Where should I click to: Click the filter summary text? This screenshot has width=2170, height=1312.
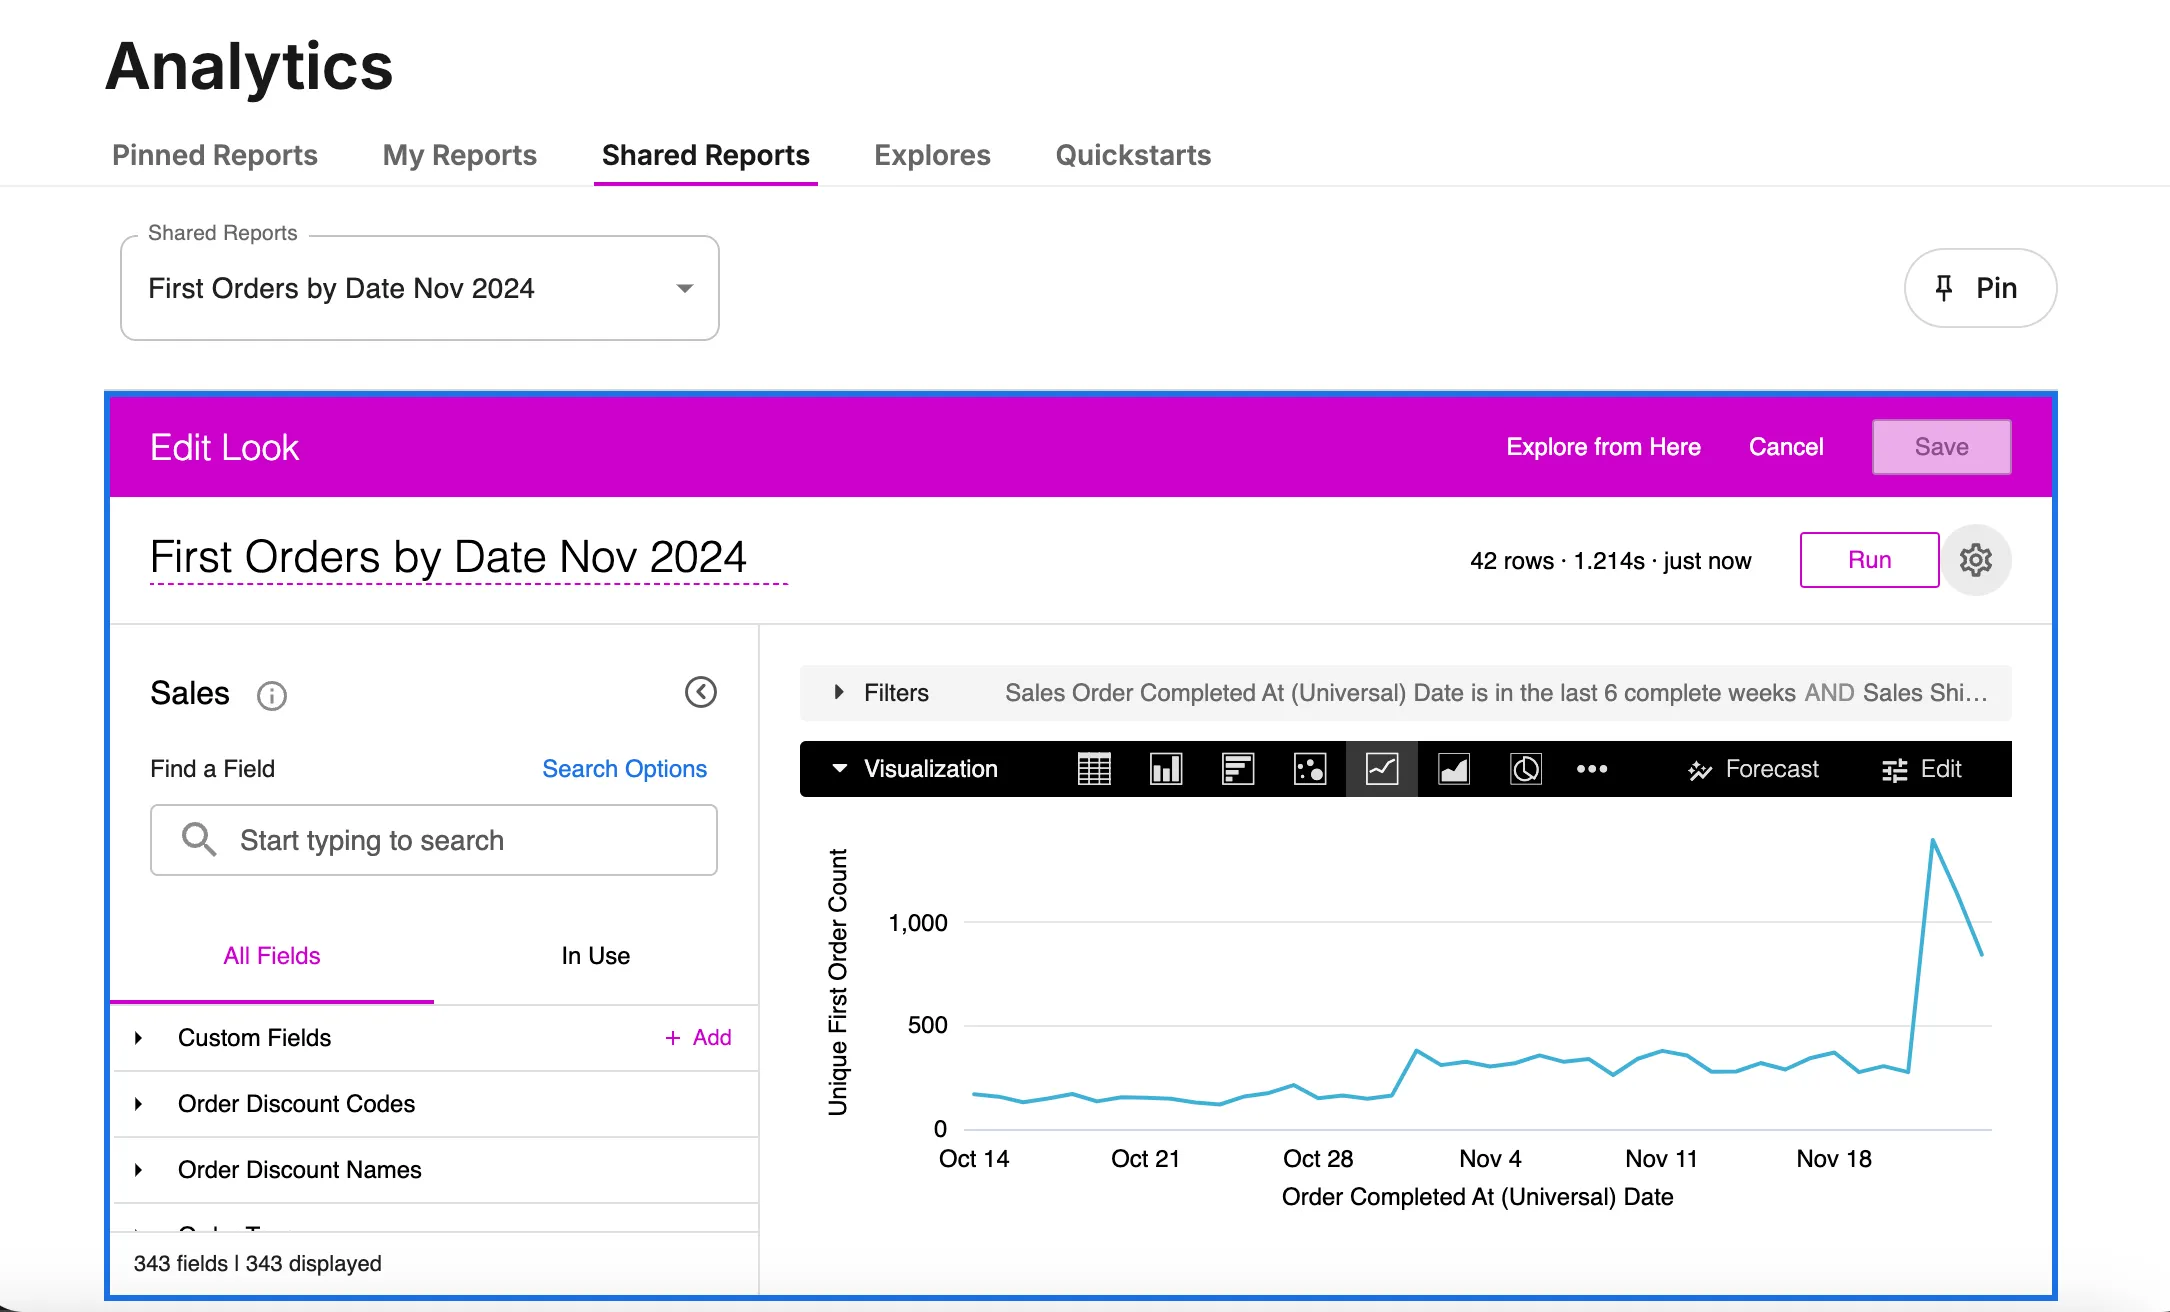click(1496, 693)
